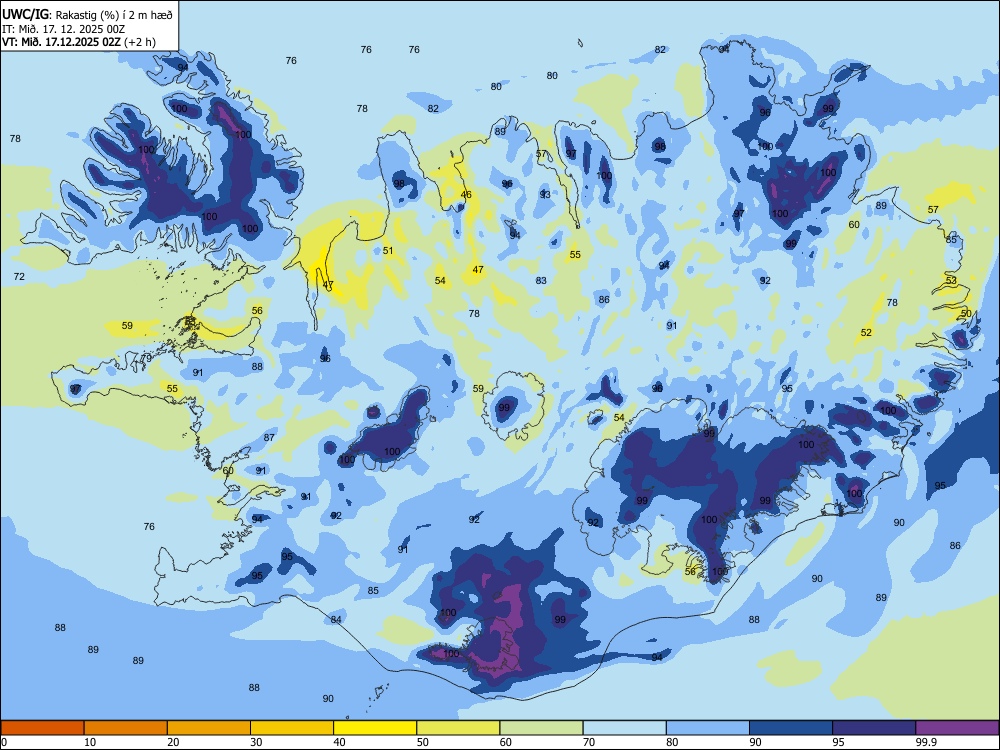Click the map humidity value '72'
The width and height of the screenshot is (1000, 750).
pos(19,276)
